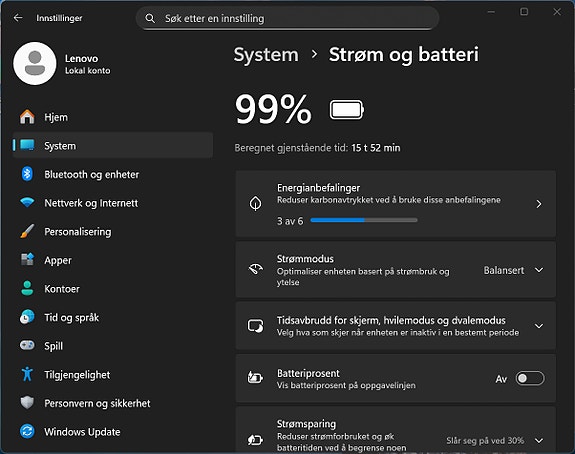Click the Tilgjengelighet accessibility icon
The image size is (575, 454).
pyautogui.click(x=27, y=374)
